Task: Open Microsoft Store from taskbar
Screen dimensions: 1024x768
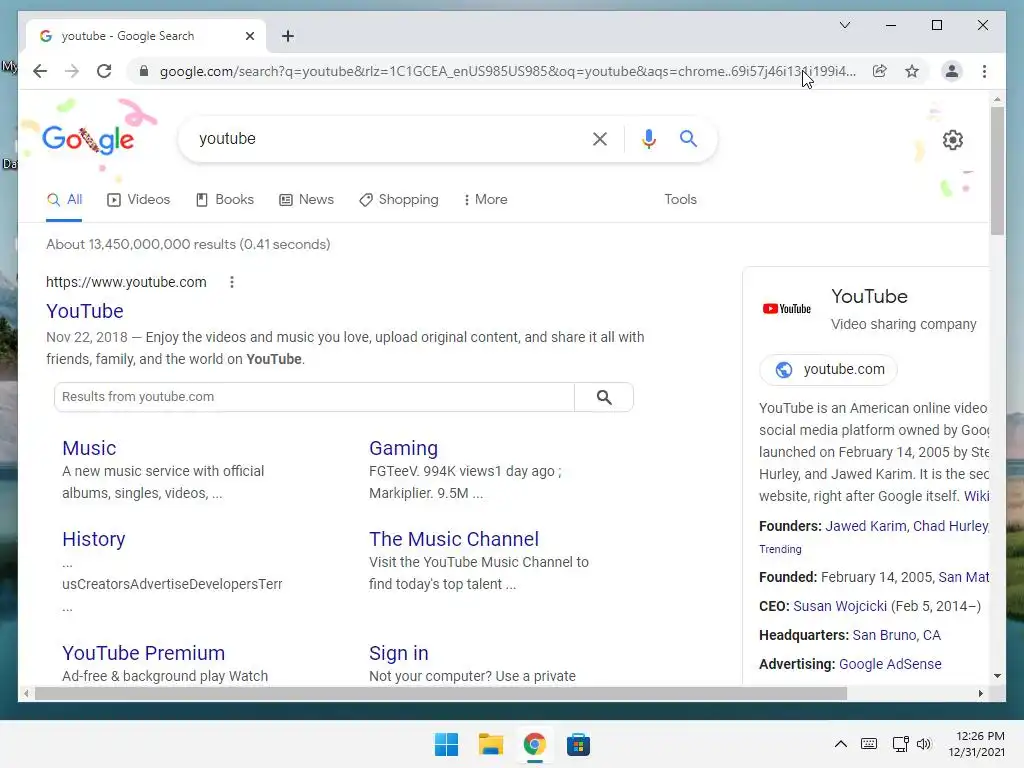Action: (578, 744)
